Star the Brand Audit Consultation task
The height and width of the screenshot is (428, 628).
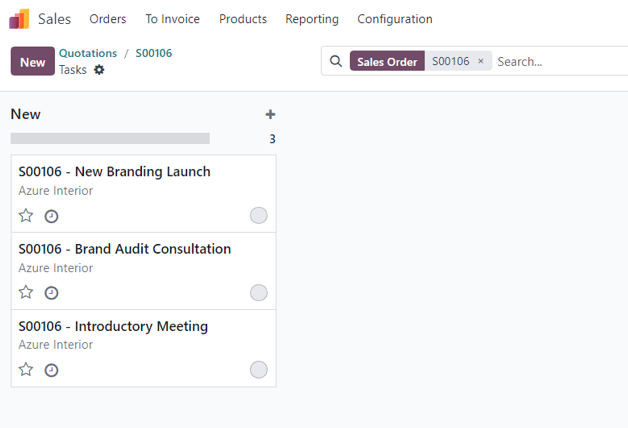click(x=26, y=292)
